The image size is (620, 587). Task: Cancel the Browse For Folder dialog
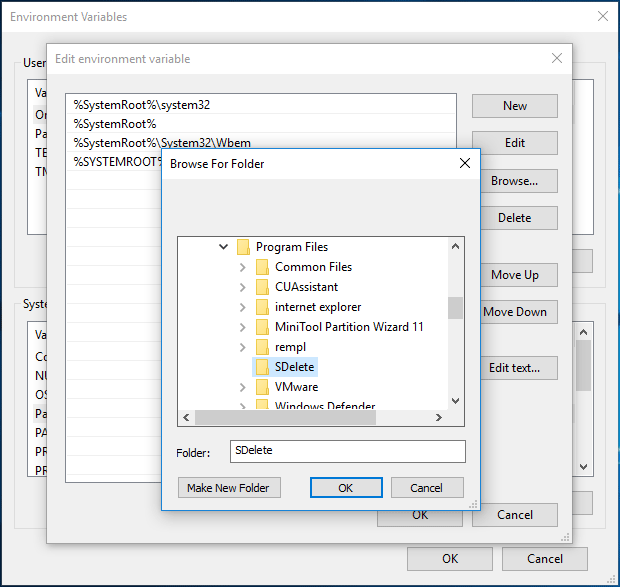[x=427, y=488]
